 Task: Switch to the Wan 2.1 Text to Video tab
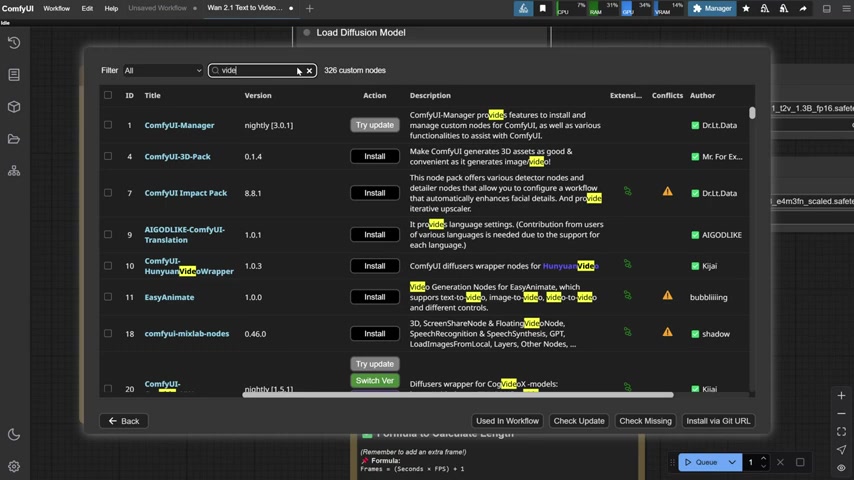click(245, 8)
